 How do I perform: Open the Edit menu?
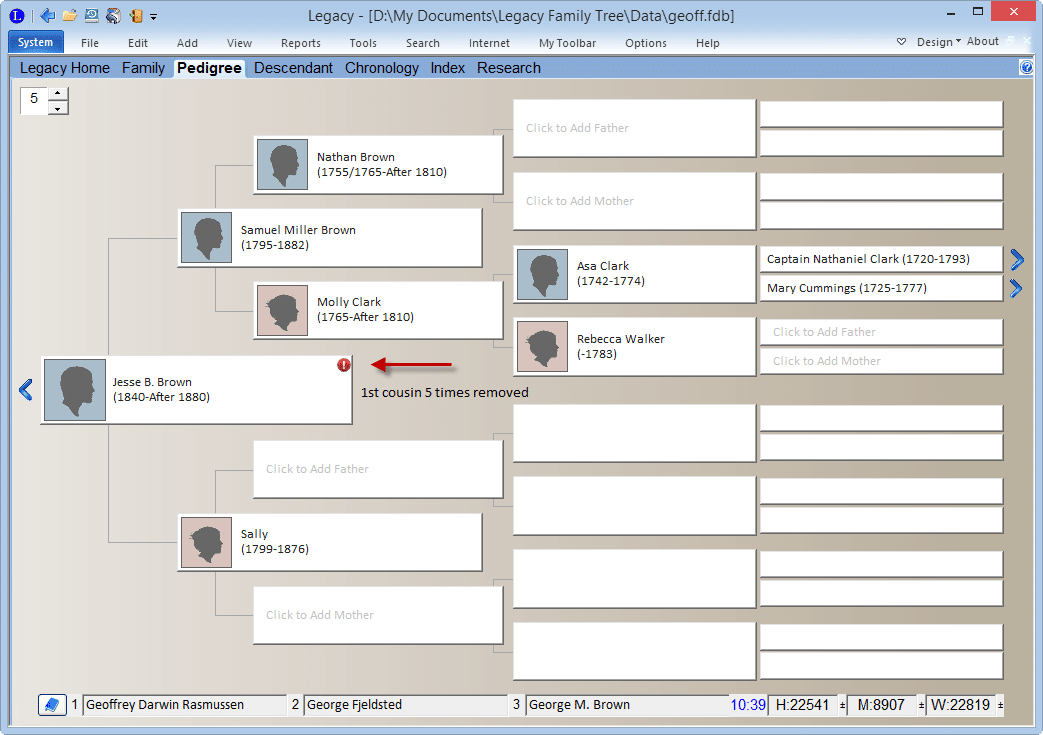pyautogui.click(x=138, y=43)
